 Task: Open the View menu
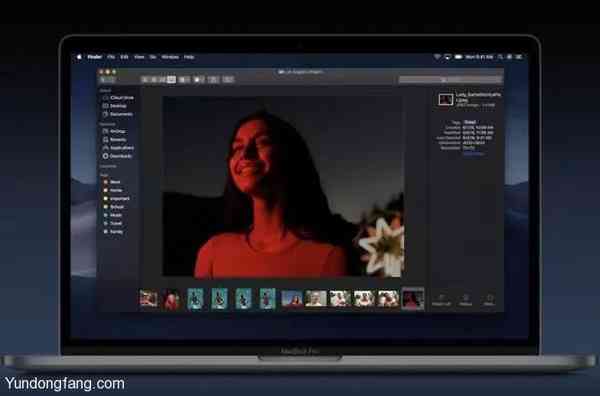[x=139, y=57]
